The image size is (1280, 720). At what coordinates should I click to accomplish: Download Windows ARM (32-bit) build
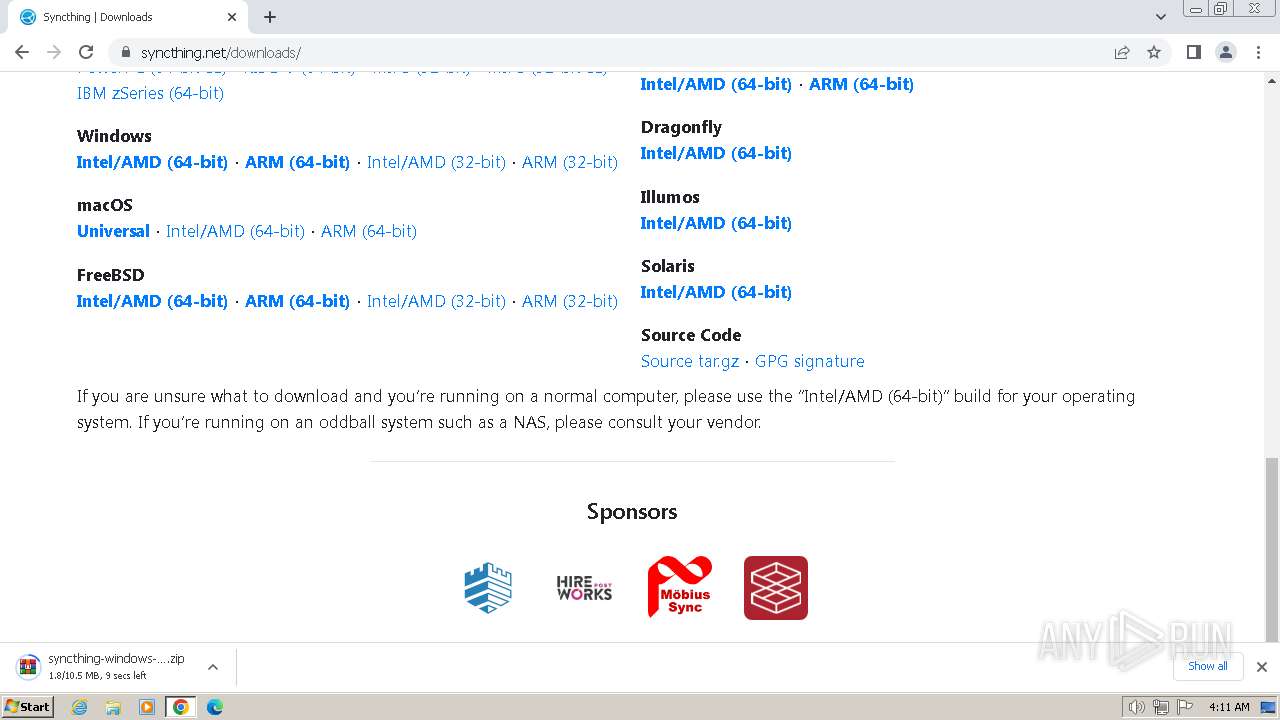[x=570, y=162]
